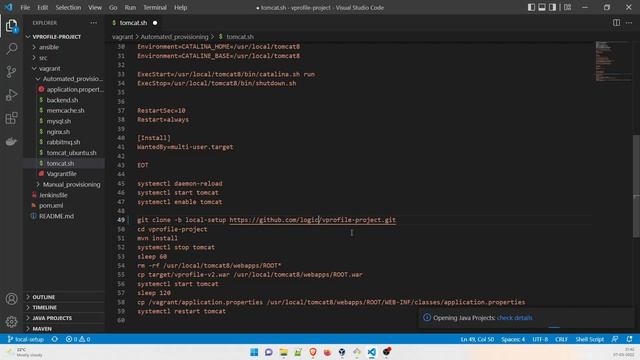Click Automated_provisioning in the breadcrumb
This screenshot has height=360, width=640.
click(x=174, y=37)
